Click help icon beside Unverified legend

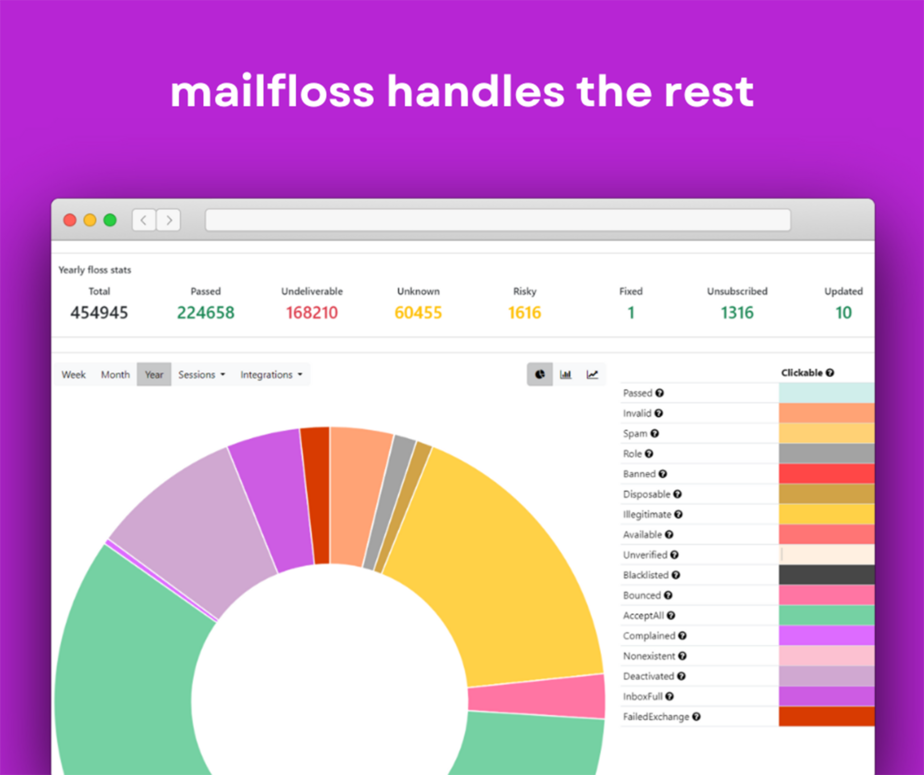tap(674, 555)
